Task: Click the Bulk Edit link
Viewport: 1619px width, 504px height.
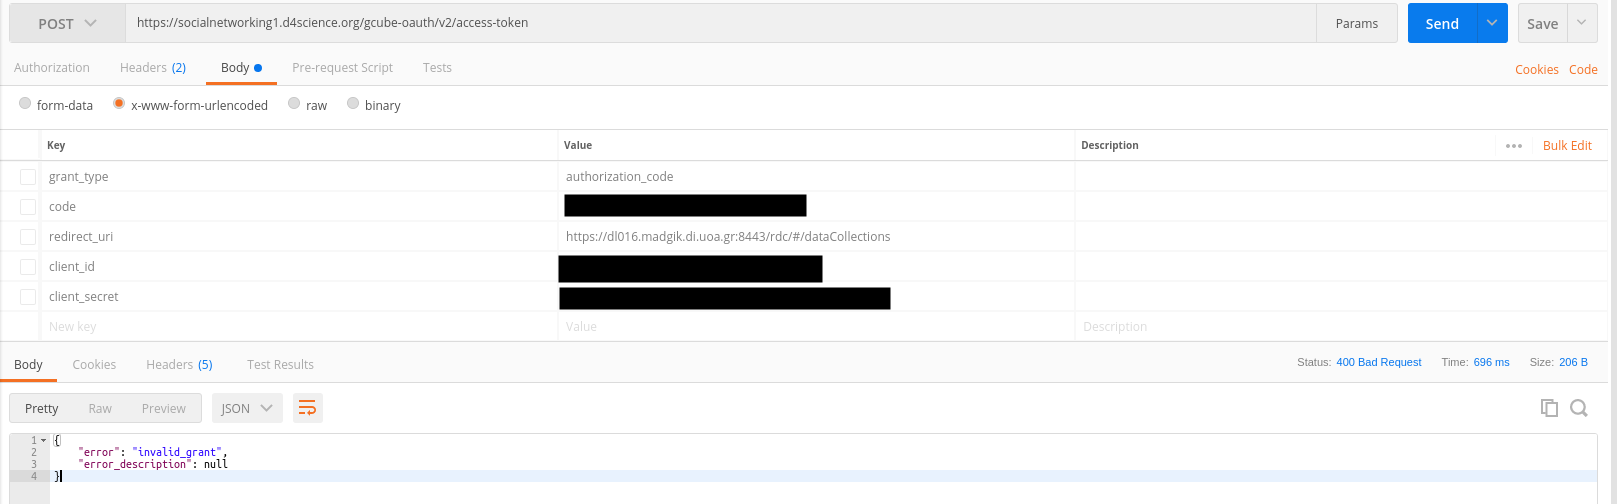Action: (x=1567, y=146)
